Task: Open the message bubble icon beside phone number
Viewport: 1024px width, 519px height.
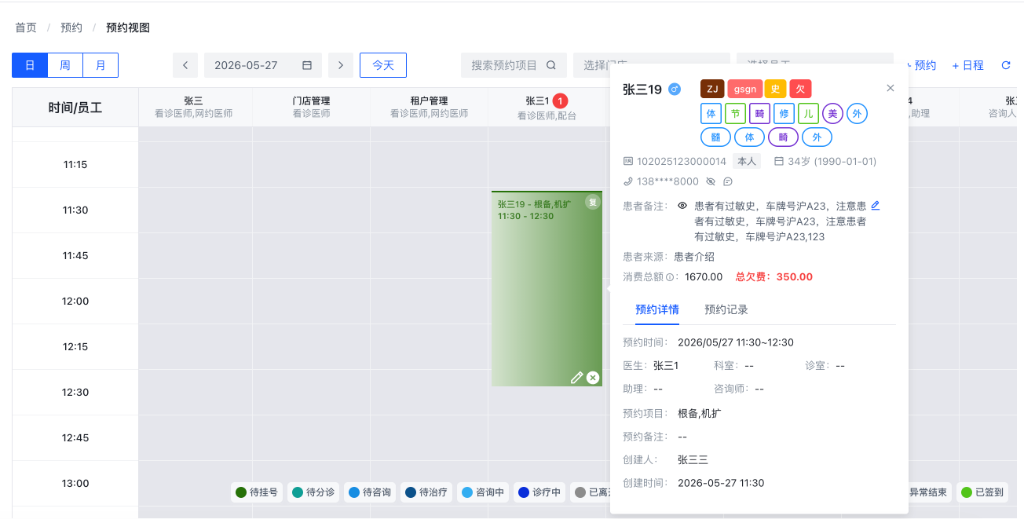Action: pos(728,181)
